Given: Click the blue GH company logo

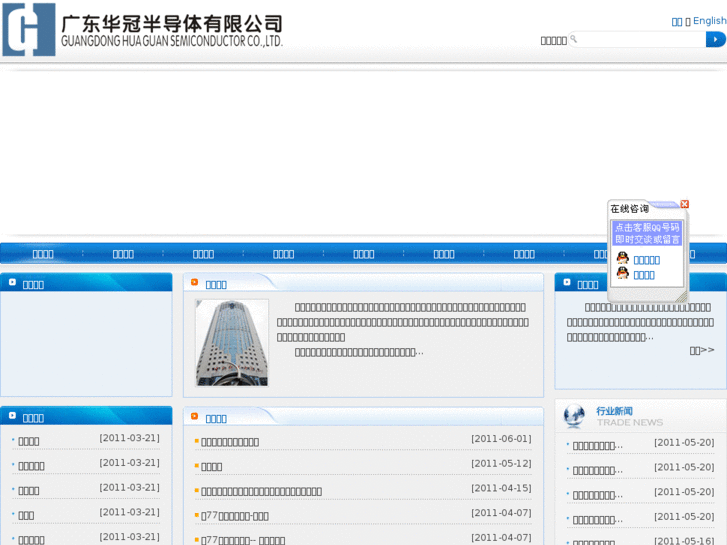Looking at the screenshot, I should click(x=29, y=30).
